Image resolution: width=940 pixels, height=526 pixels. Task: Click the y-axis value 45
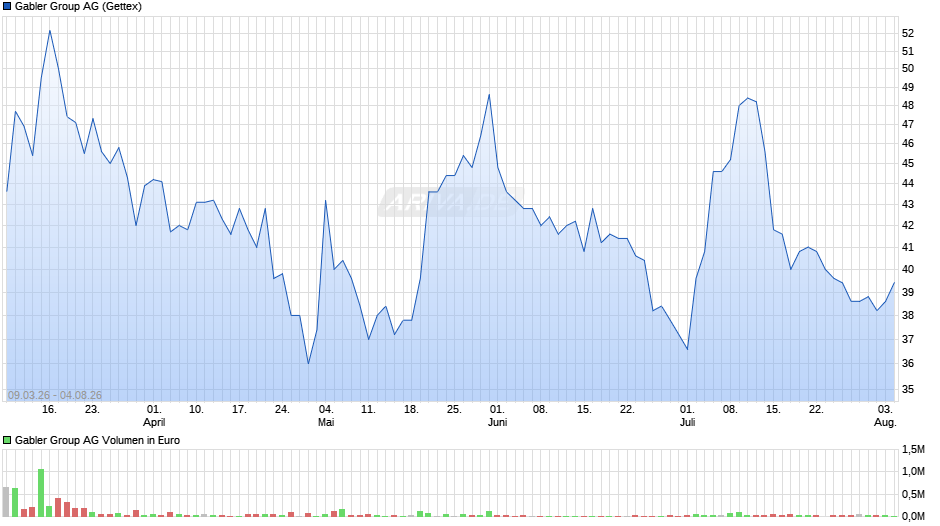(x=908, y=163)
